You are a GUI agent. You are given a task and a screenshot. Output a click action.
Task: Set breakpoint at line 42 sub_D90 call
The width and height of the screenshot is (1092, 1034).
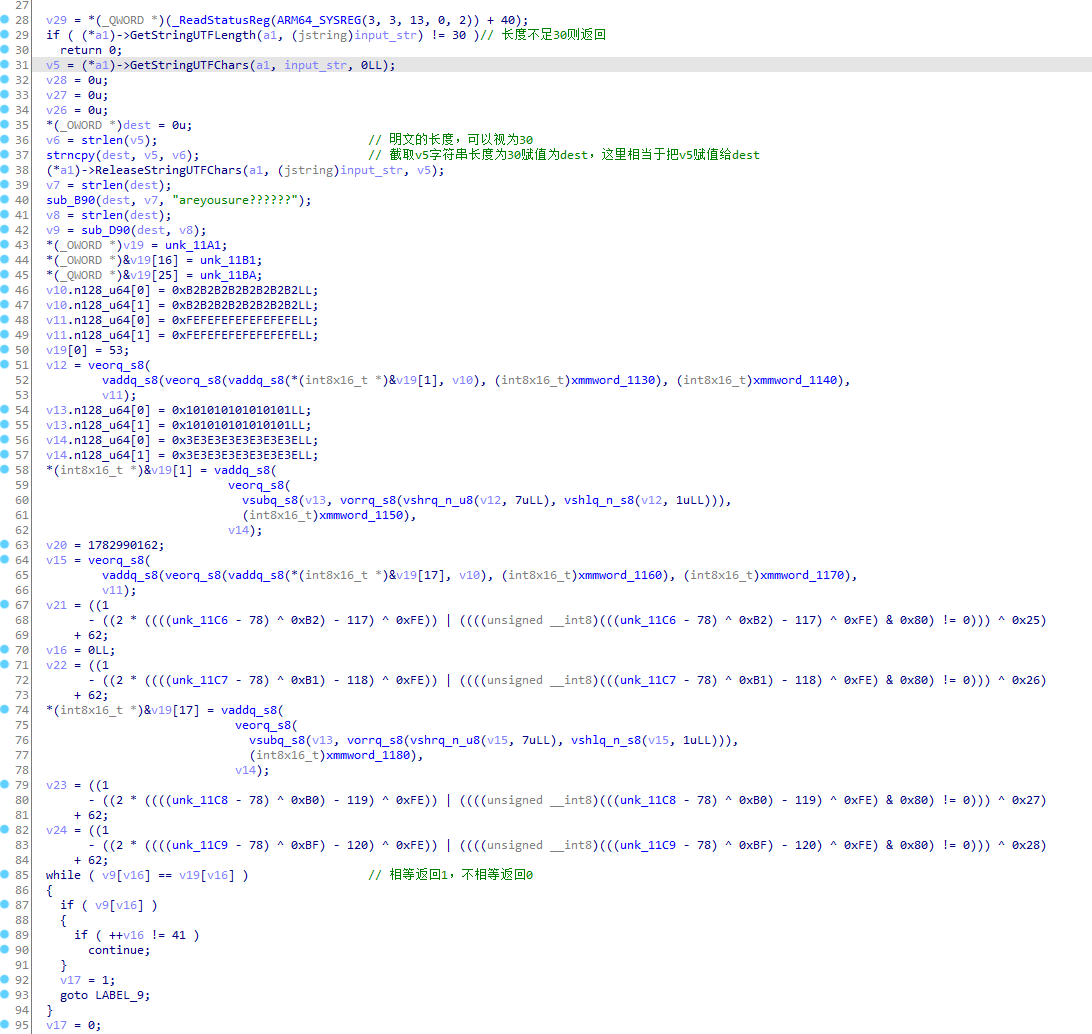point(5,230)
